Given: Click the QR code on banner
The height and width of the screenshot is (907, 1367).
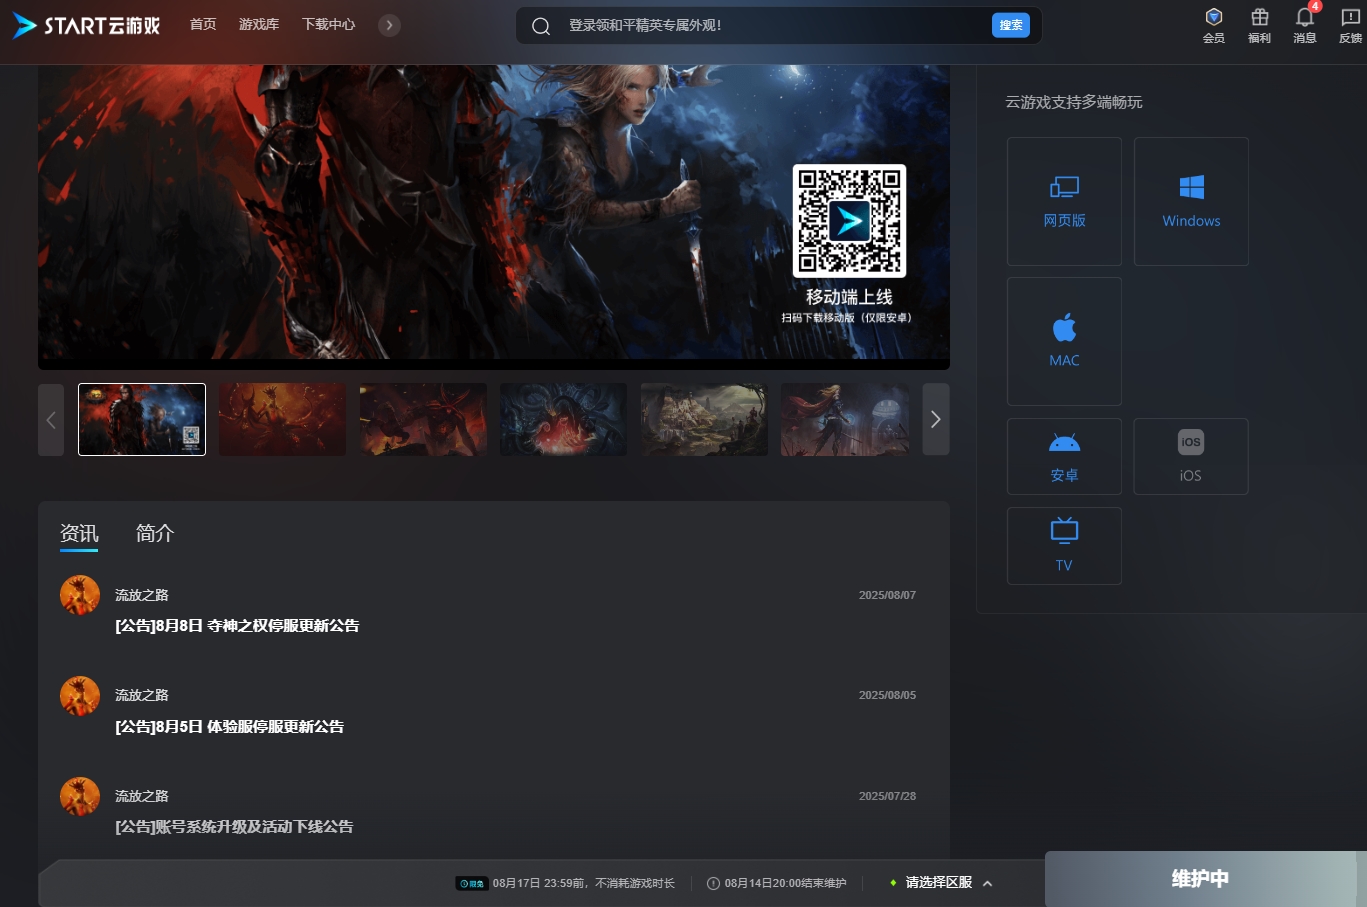Looking at the screenshot, I should point(849,221).
